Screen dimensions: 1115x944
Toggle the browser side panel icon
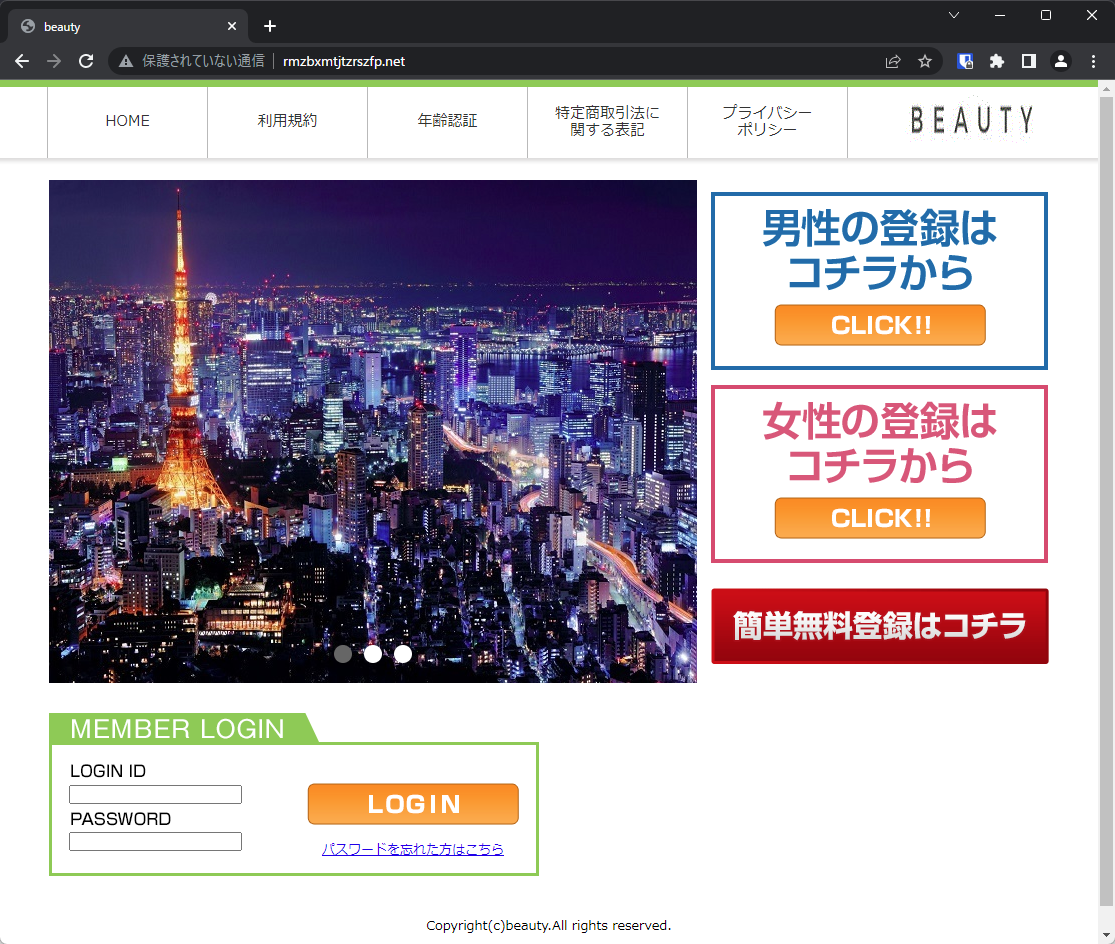(1028, 61)
